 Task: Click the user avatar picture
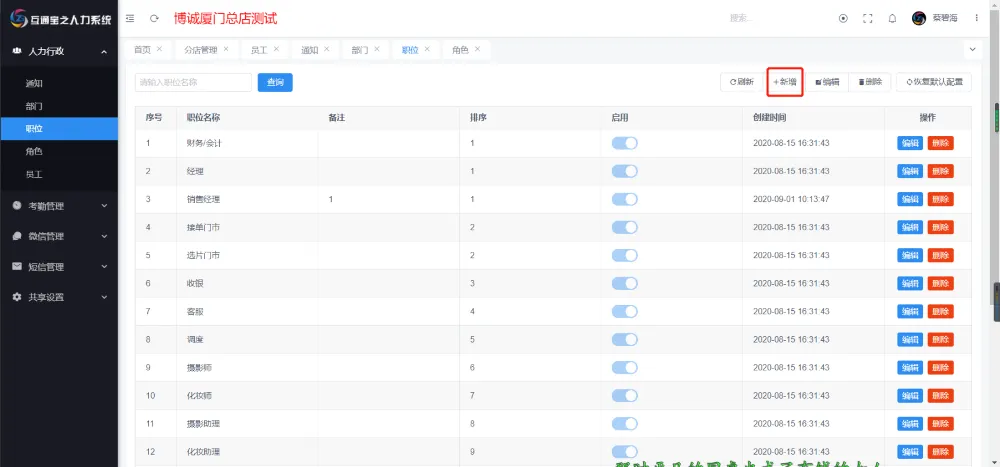pyautogui.click(x=919, y=18)
